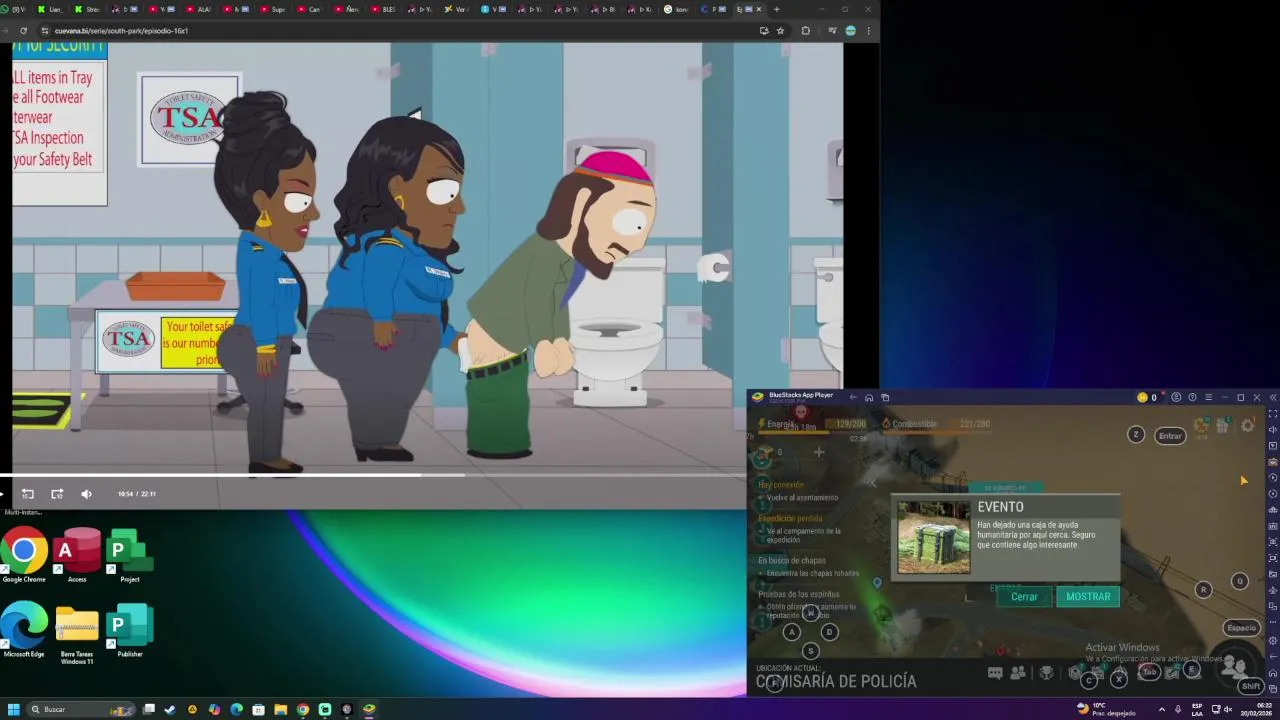Screen dimensions: 1280x720
Task: Open the orange events icon near gift box
Action: pos(1200,426)
